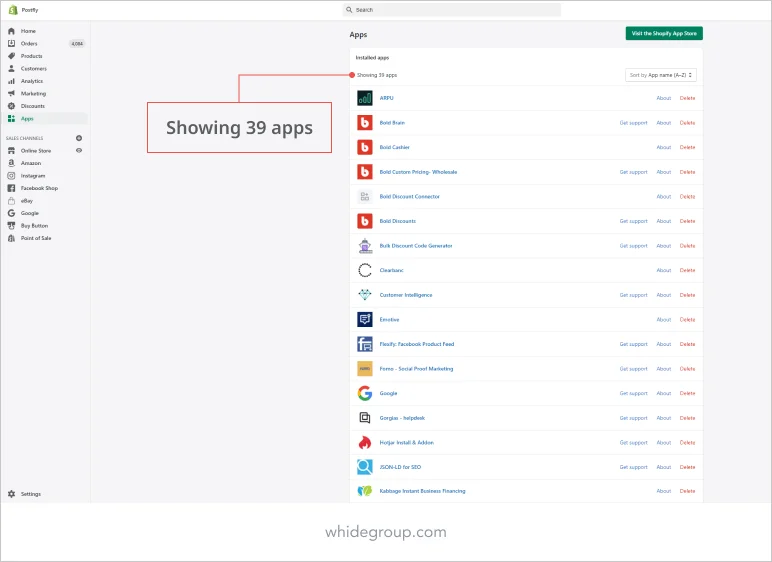Click the Bold Custom Pricing app icon
This screenshot has width=772, height=562.
click(x=364, y=172)
